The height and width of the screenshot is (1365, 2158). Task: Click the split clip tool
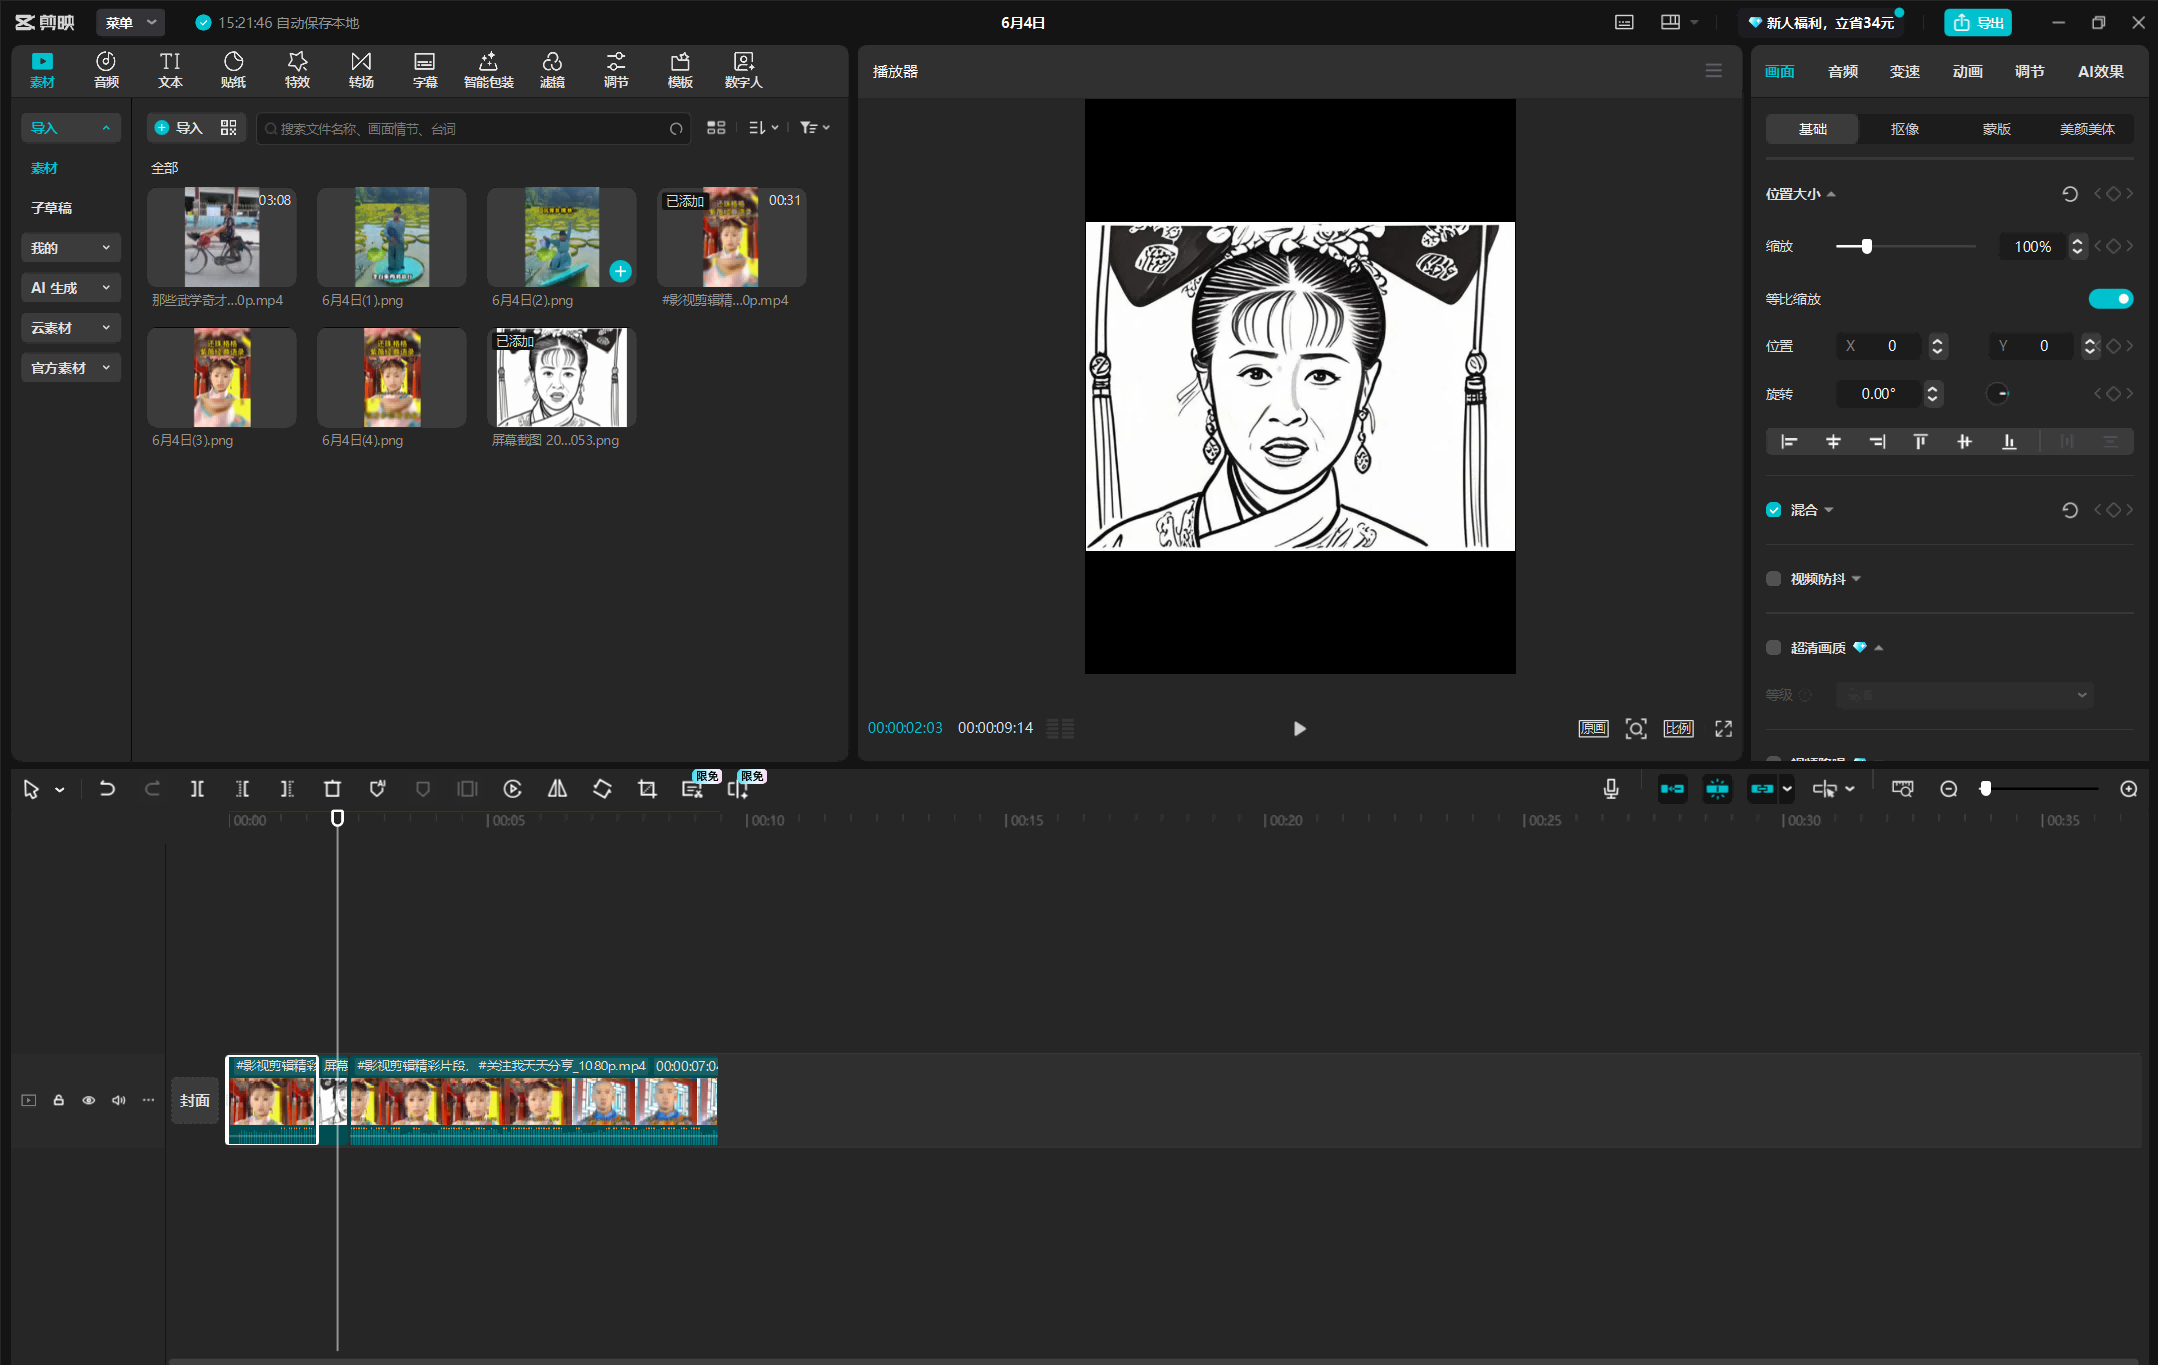(197, 789)
